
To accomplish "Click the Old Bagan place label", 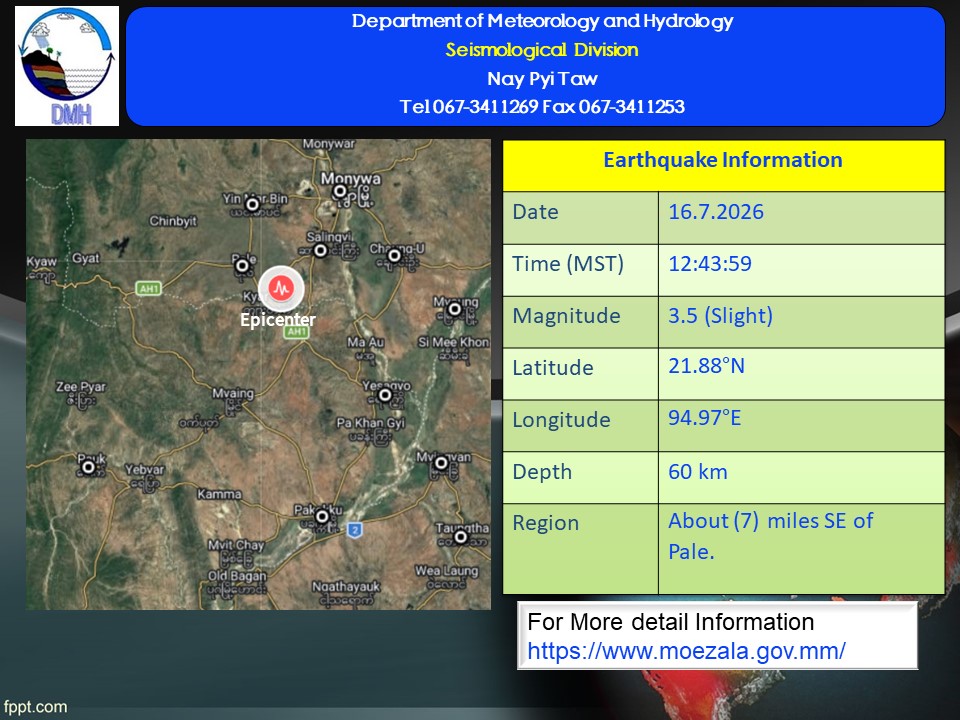I will 237,576.
